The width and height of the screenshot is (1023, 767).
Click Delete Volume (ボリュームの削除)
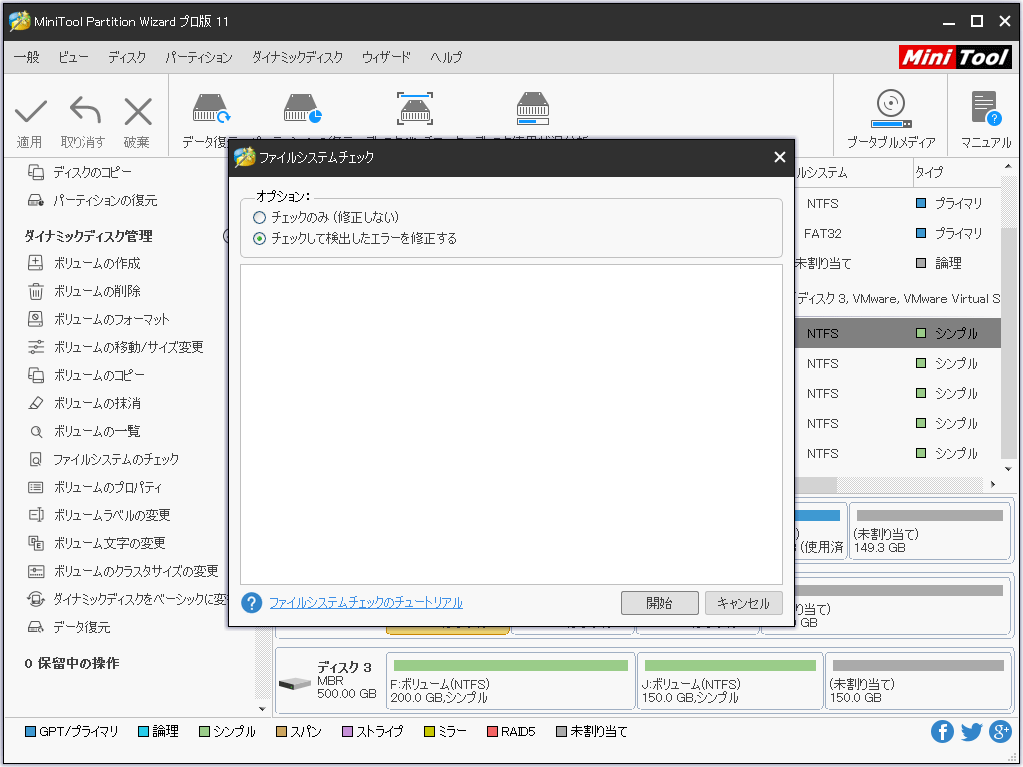pyautogui.click(x=84, y=291)
